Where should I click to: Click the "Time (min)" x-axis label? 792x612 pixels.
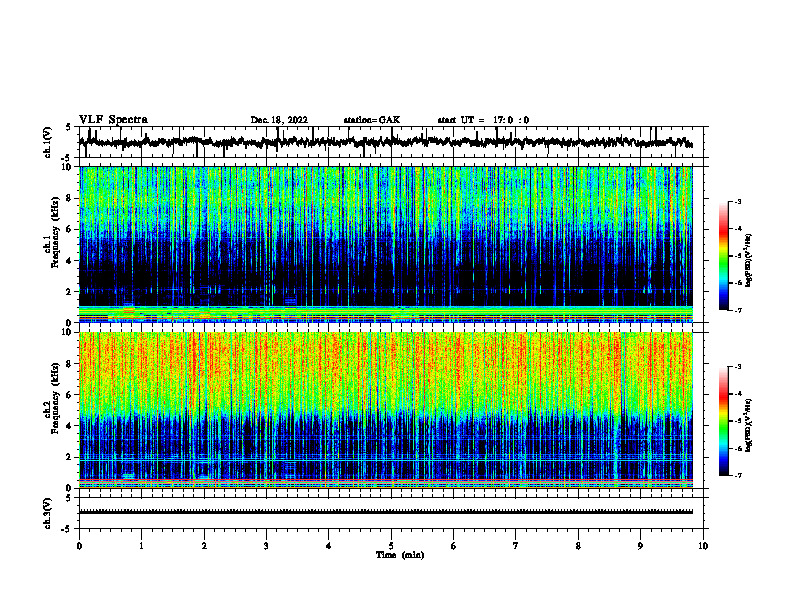coord(400,555)
